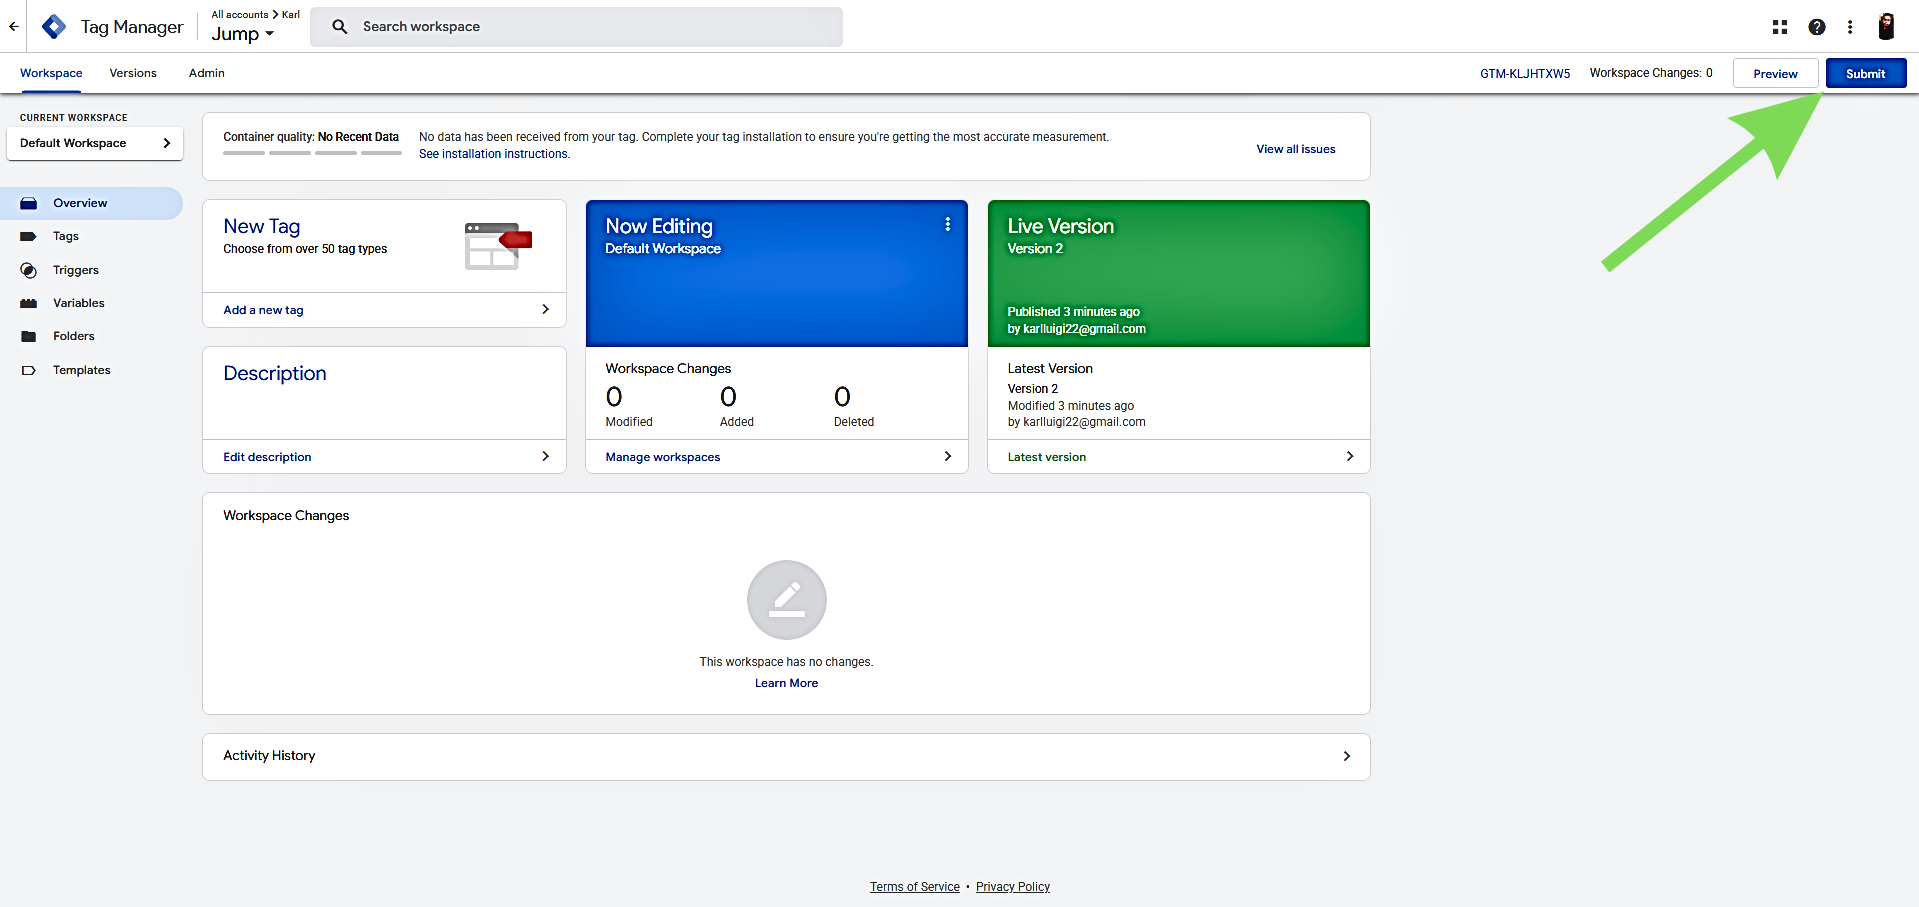Open the Help question mark icon
Image resolution: width=1919 pixels, height=907 pixels.
(x=1816, y=27)
